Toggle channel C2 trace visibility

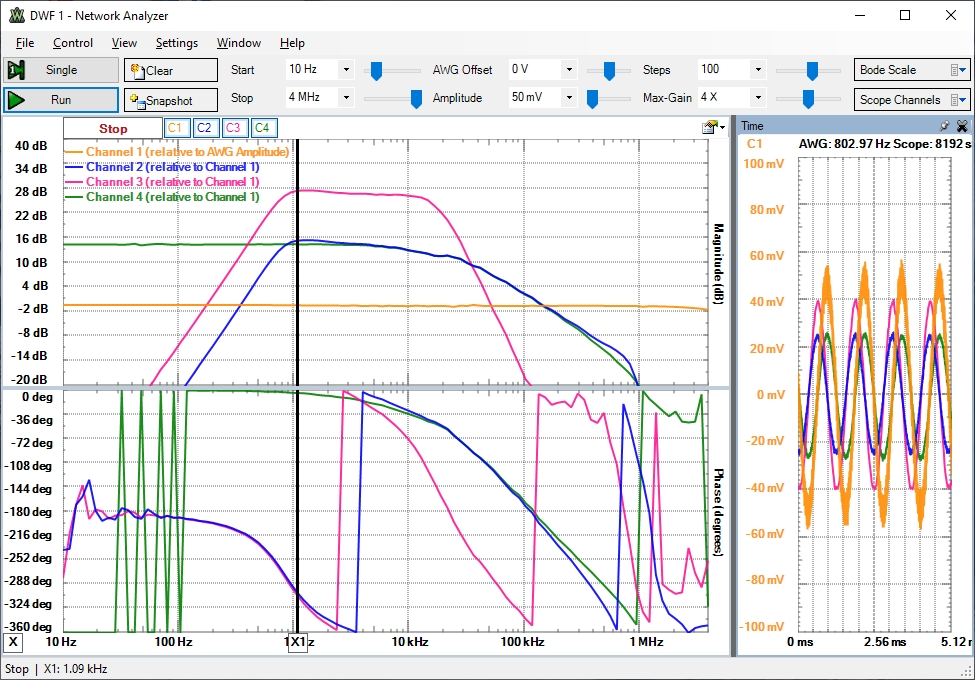[x=204, y=128]
